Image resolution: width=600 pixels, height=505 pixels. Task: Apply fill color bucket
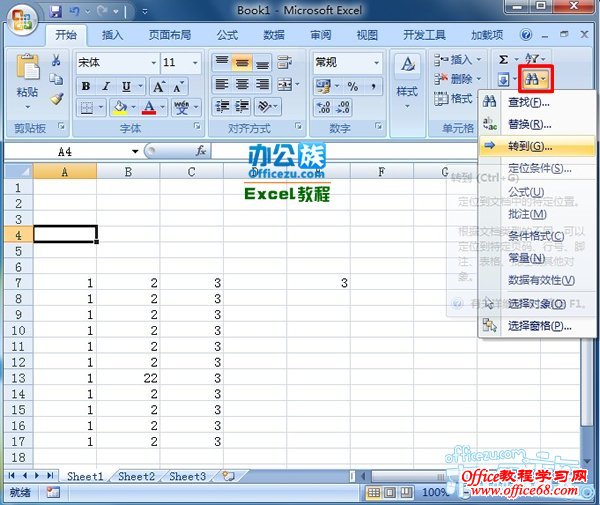[x=120, y=108]
